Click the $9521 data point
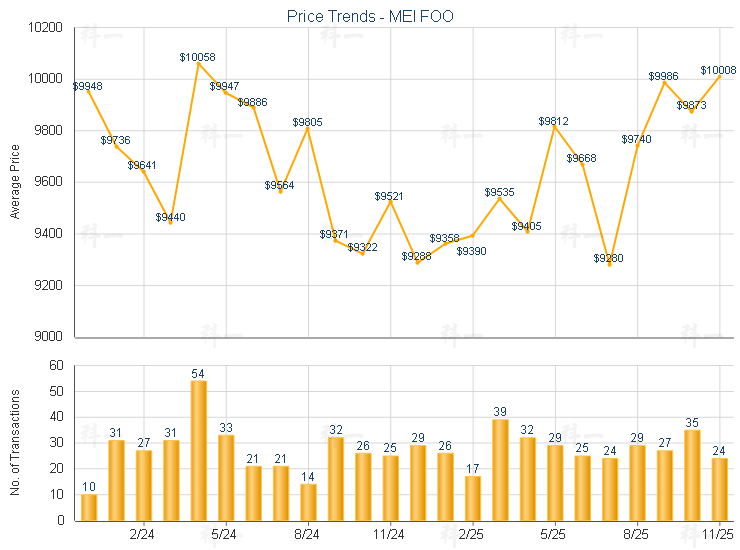740x550 pixels. pos(390,202)
